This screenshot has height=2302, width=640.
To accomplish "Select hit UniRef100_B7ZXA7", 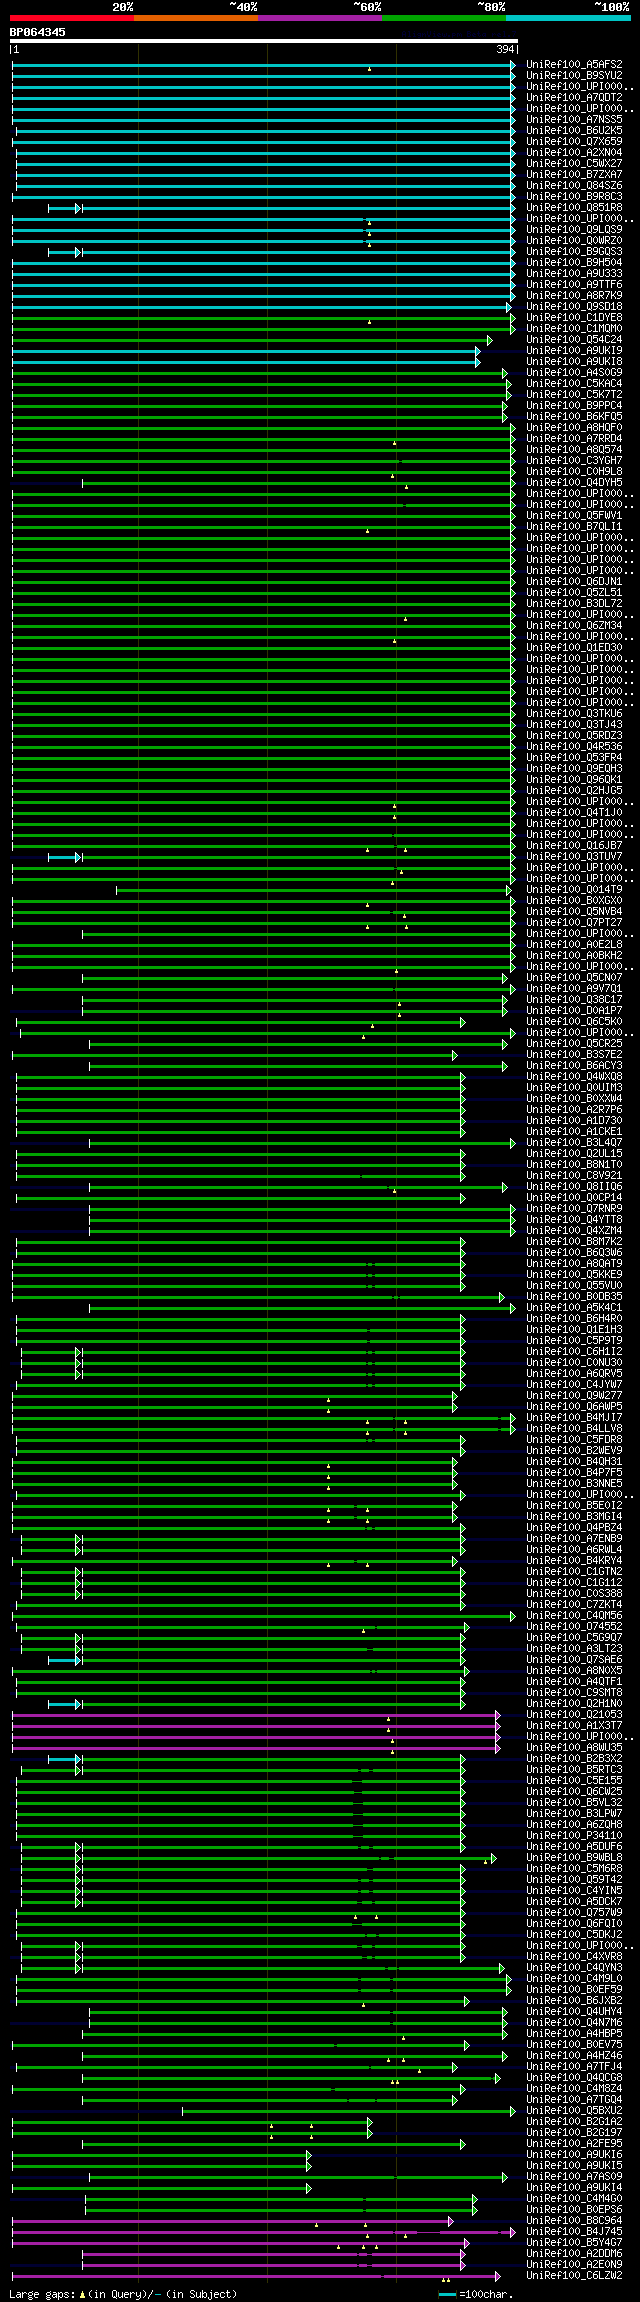I will tap(574, 174).
